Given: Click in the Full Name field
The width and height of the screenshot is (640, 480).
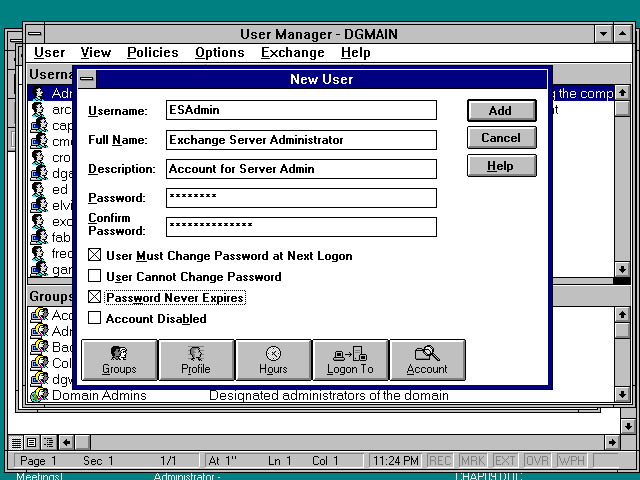Looking at the screenshot, I should tap(301, 140).
